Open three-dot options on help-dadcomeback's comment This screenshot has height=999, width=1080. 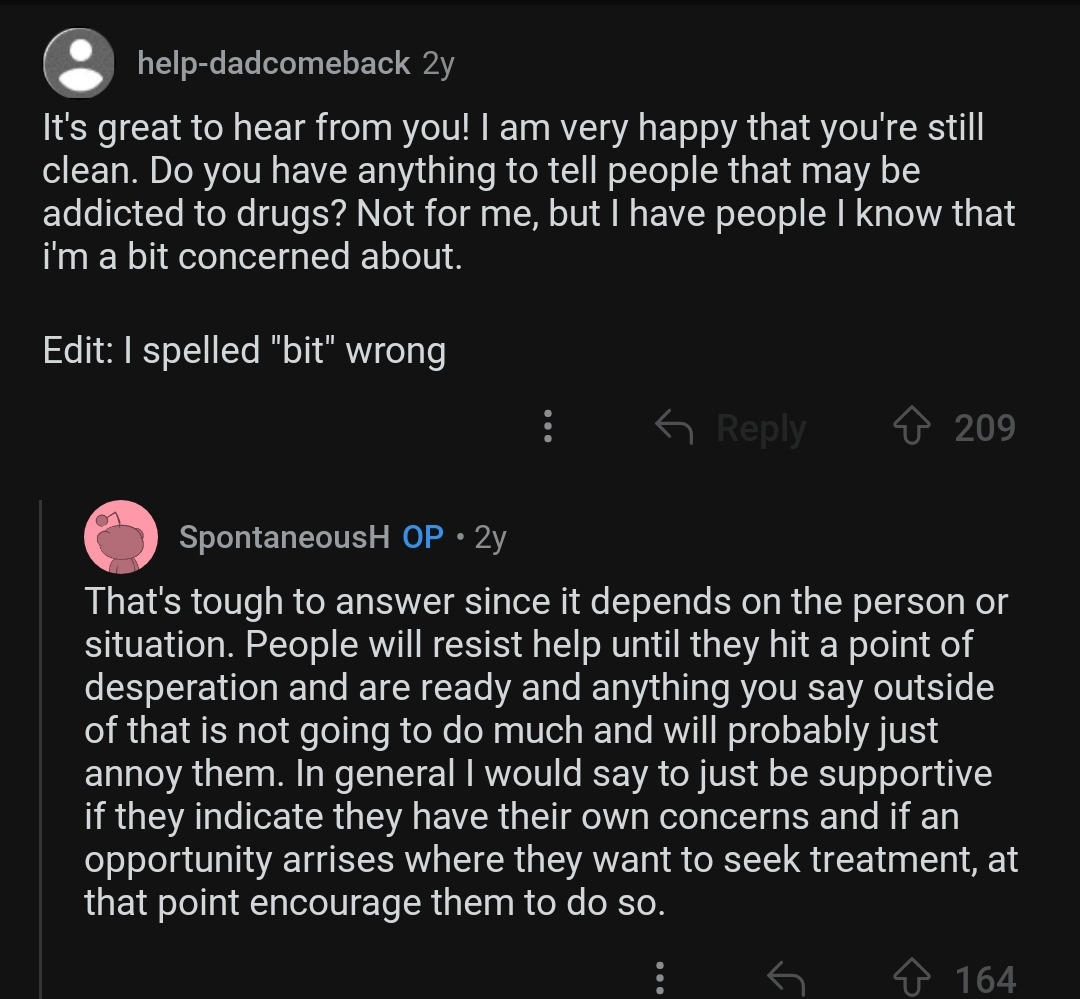547,428
